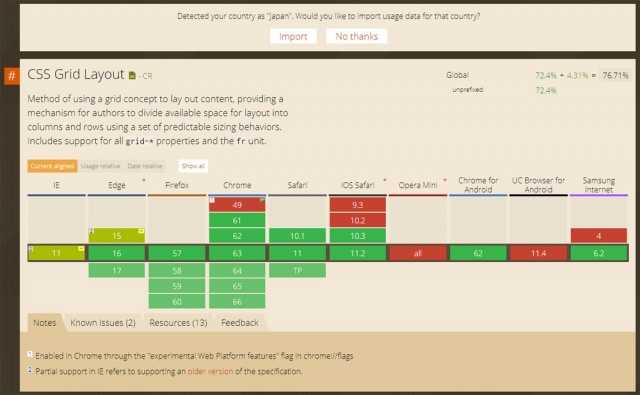Select the Firefox 57 cell
The height and width of the screenshot is (395, 640).
tap(177, 253)
